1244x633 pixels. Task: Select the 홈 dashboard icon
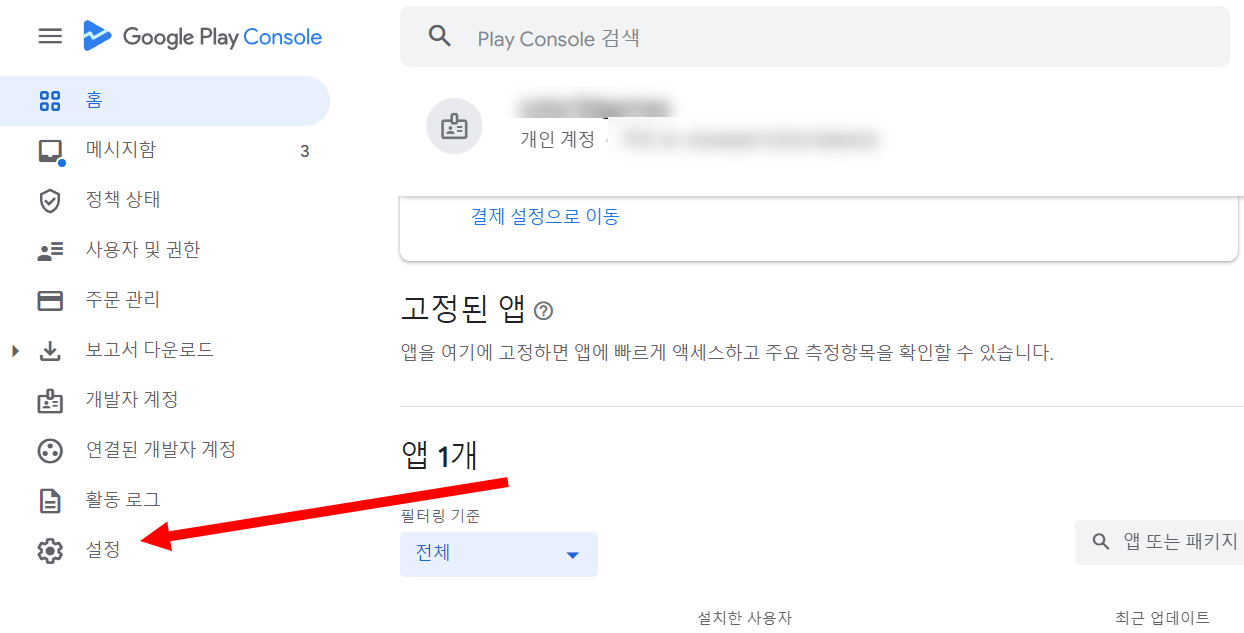point(50,101)
